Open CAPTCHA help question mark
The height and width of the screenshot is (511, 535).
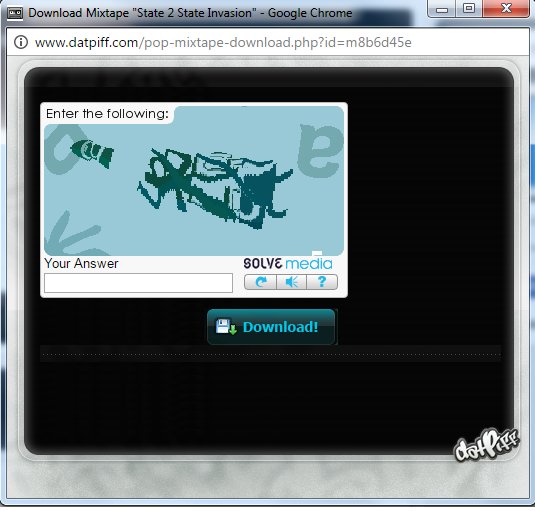click(x=322, y=282)
